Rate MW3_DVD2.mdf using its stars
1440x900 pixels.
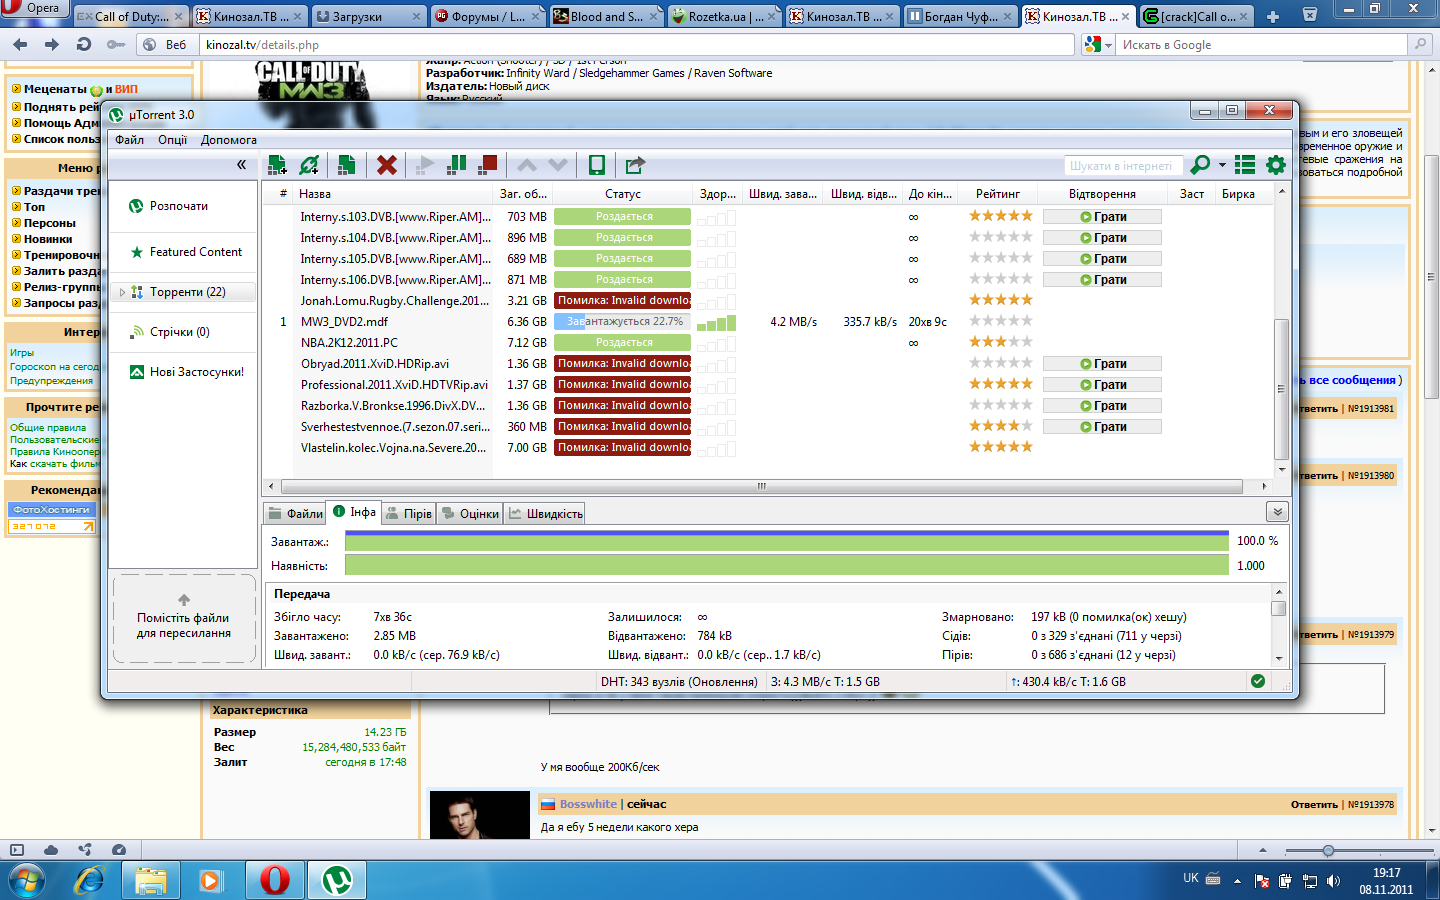[1000, 321]
